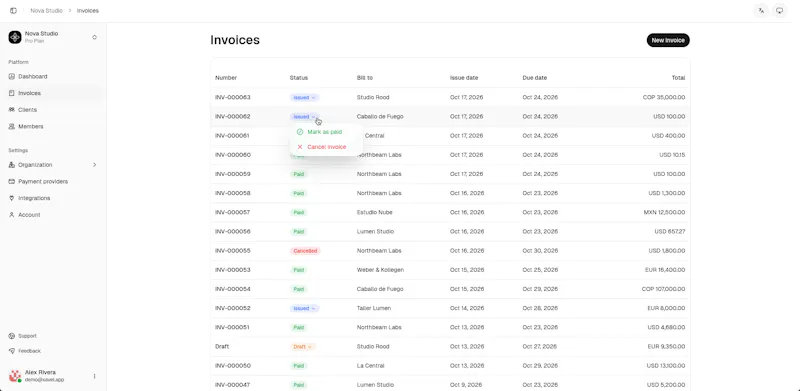800x391 pixels.
Task: Click the Status column header
Action: point(298,78)
